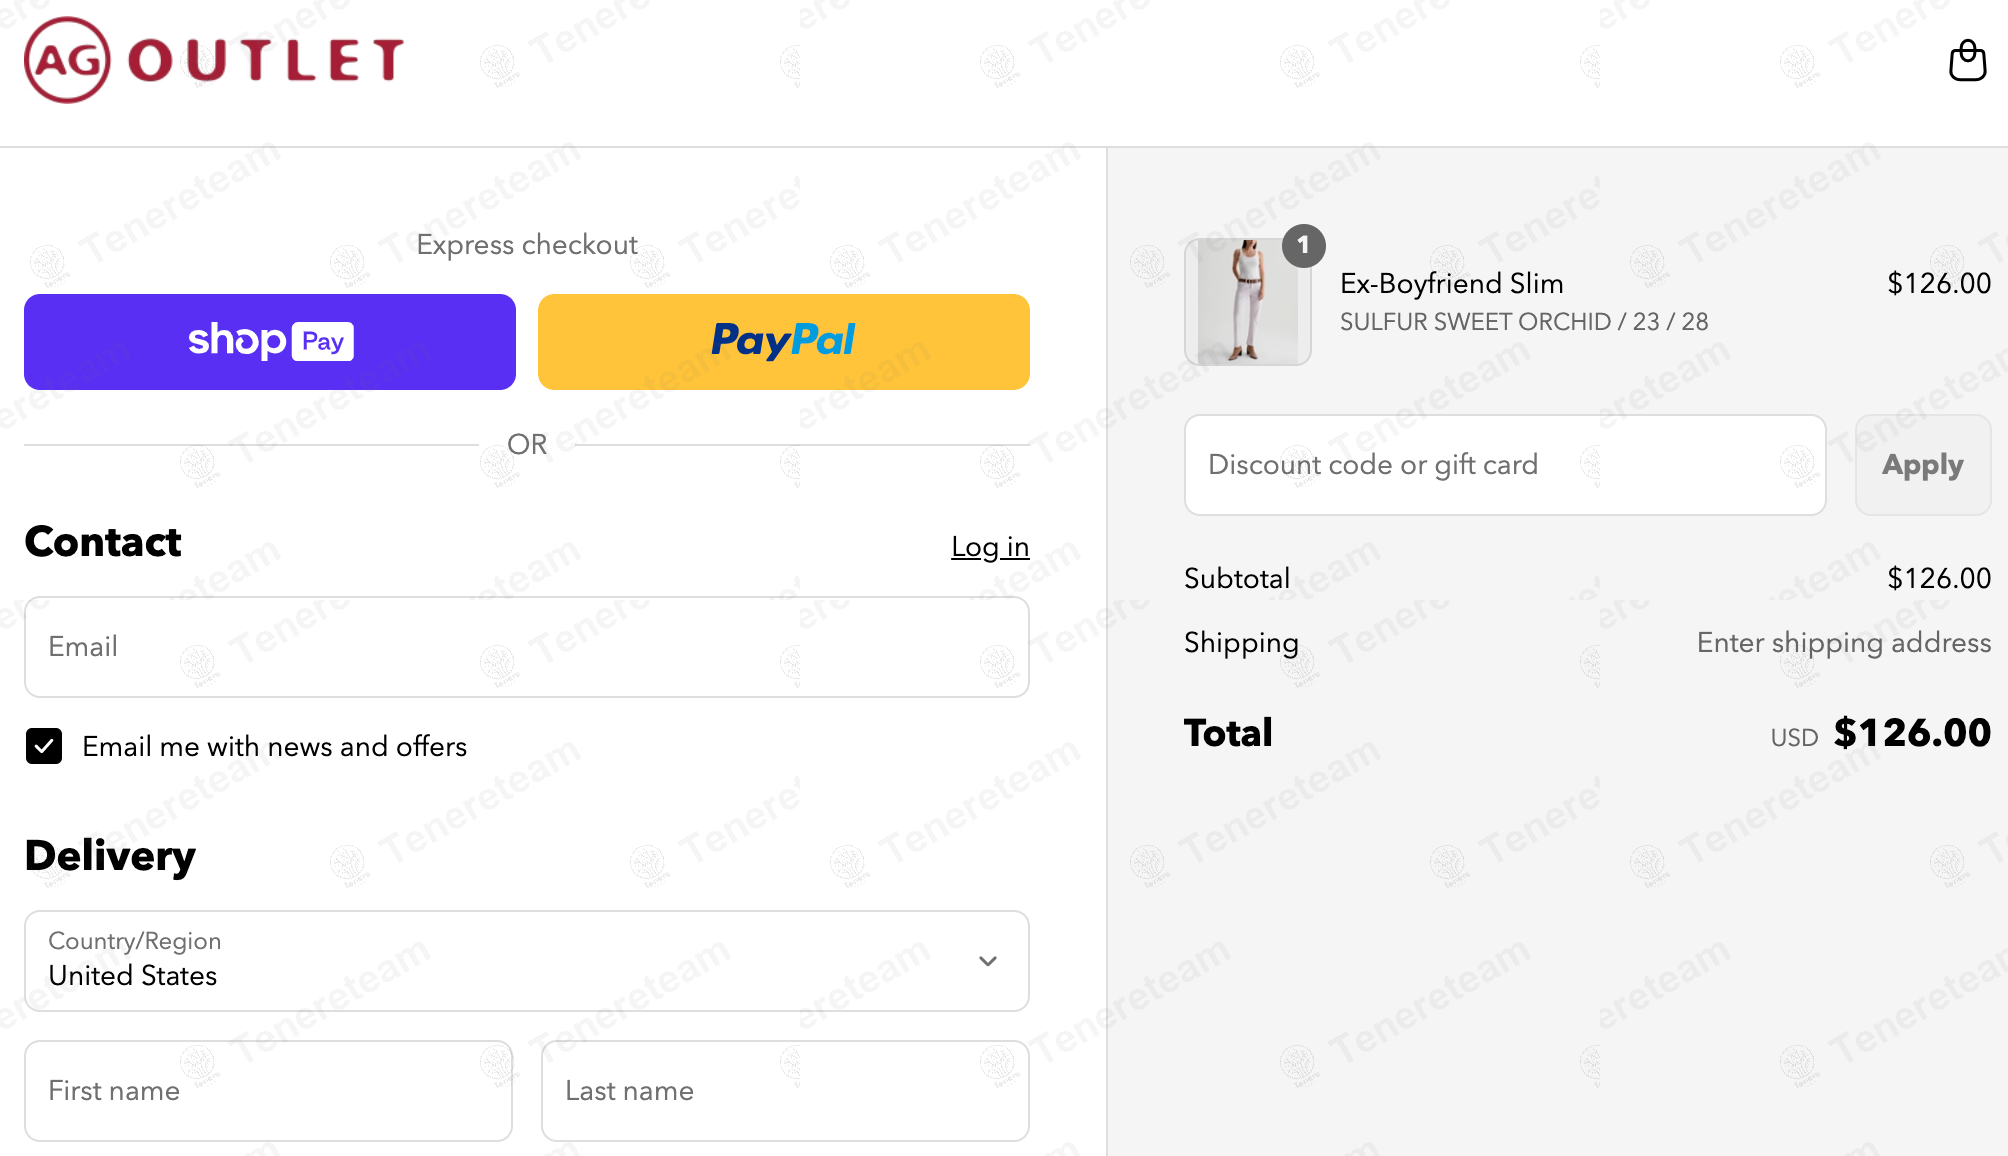Focus the Email input field
This screenshot has width=2008, height=1156.
pyautogui.click(x=527, y=647)
